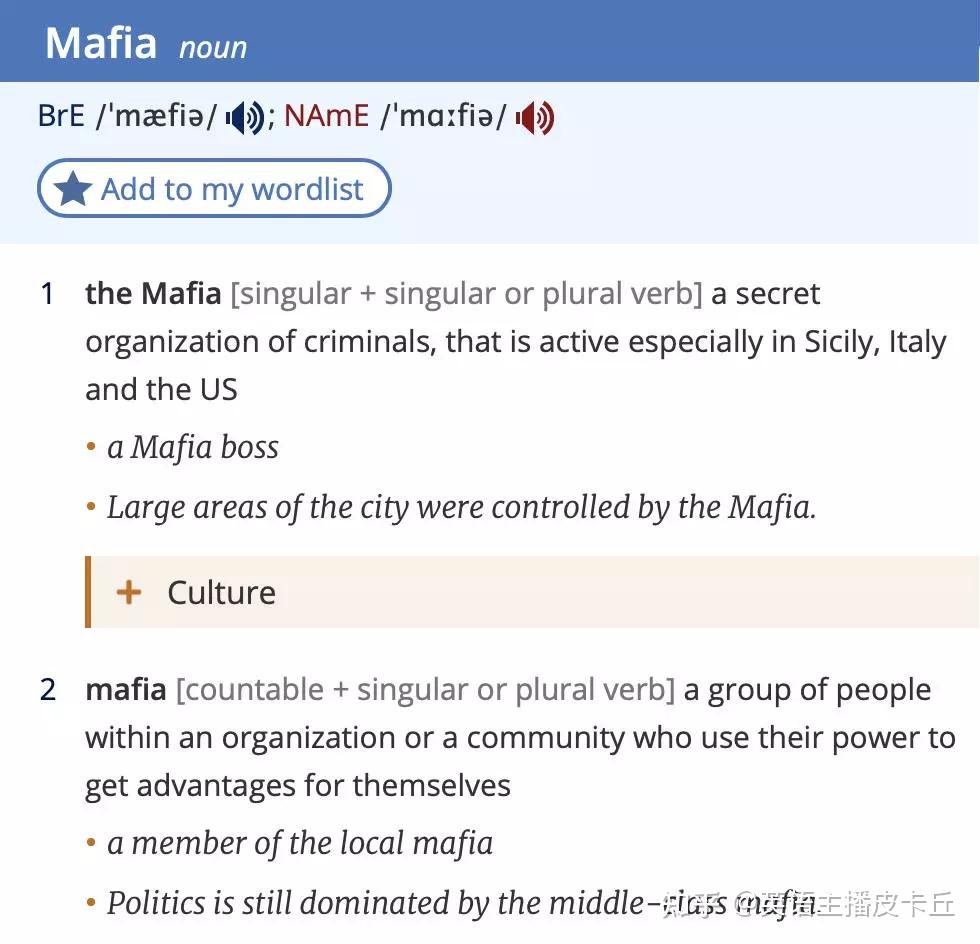Click sense number 1
Viewport: 980px width, 944px height.
click(46, 293)
